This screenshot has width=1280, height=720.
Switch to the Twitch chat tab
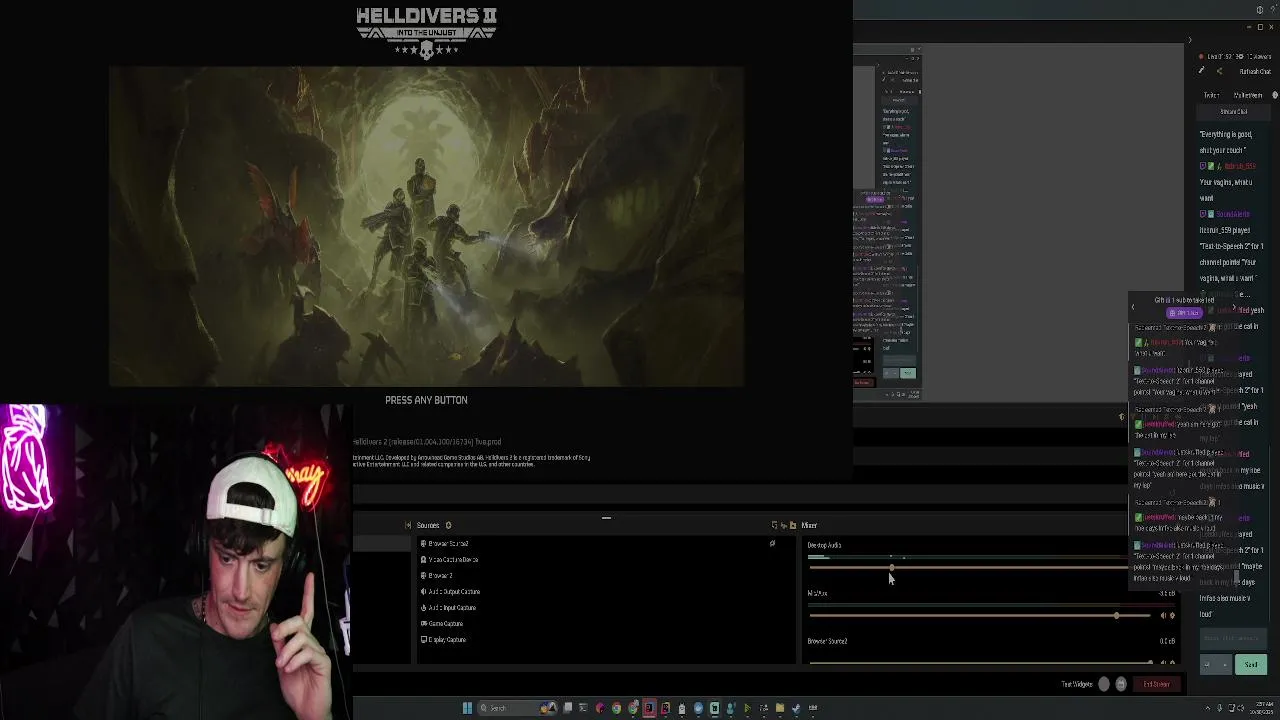[x=1212, y=95]
